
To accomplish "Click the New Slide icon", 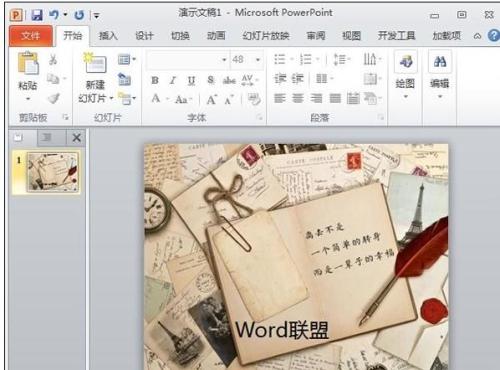I will point(95,63).
